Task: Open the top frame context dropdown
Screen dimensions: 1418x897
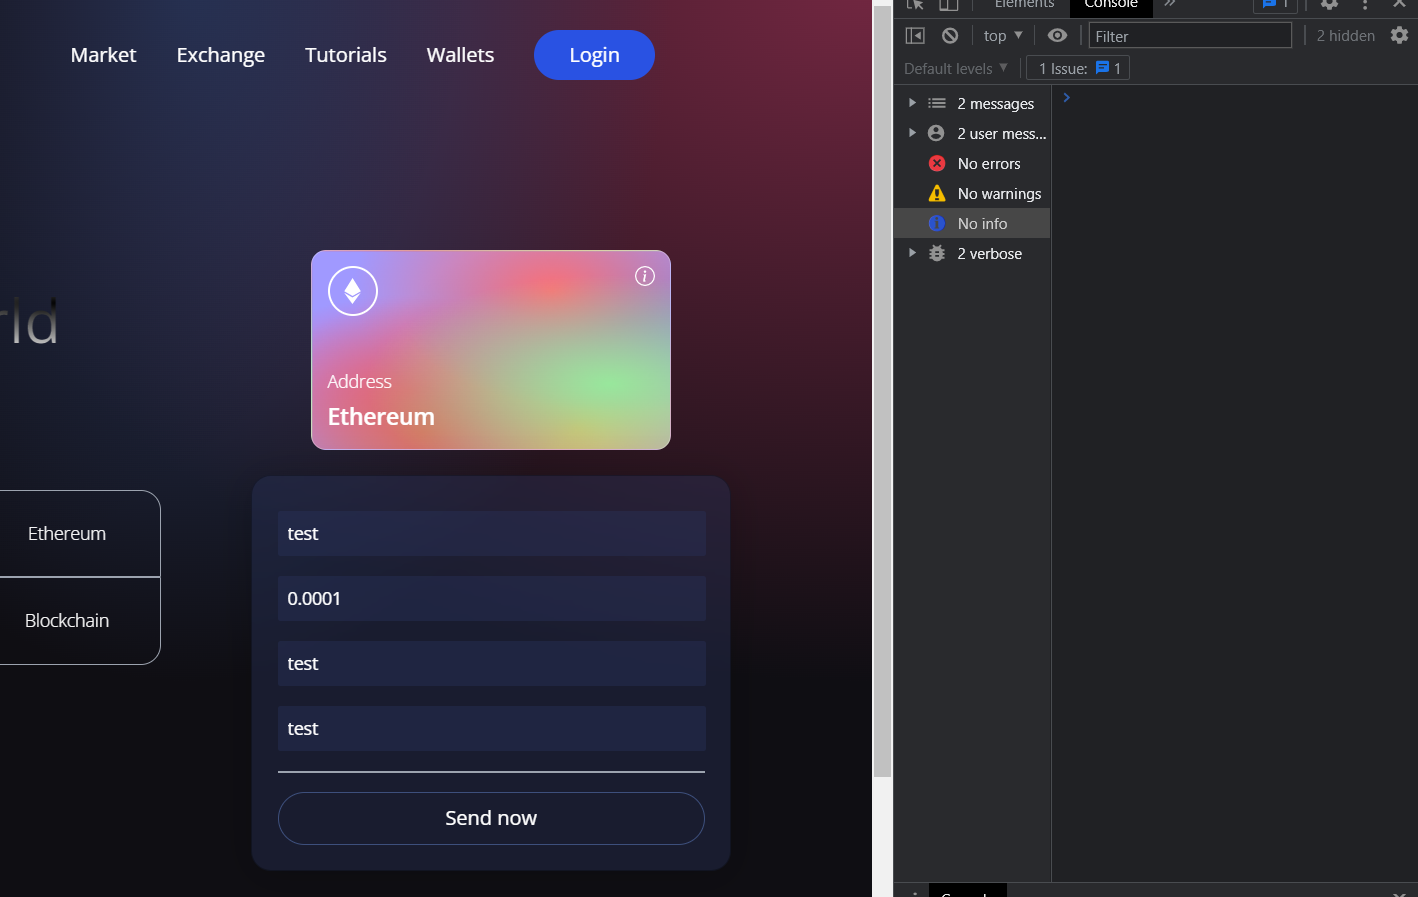Action: click(x=1001, y=35)
